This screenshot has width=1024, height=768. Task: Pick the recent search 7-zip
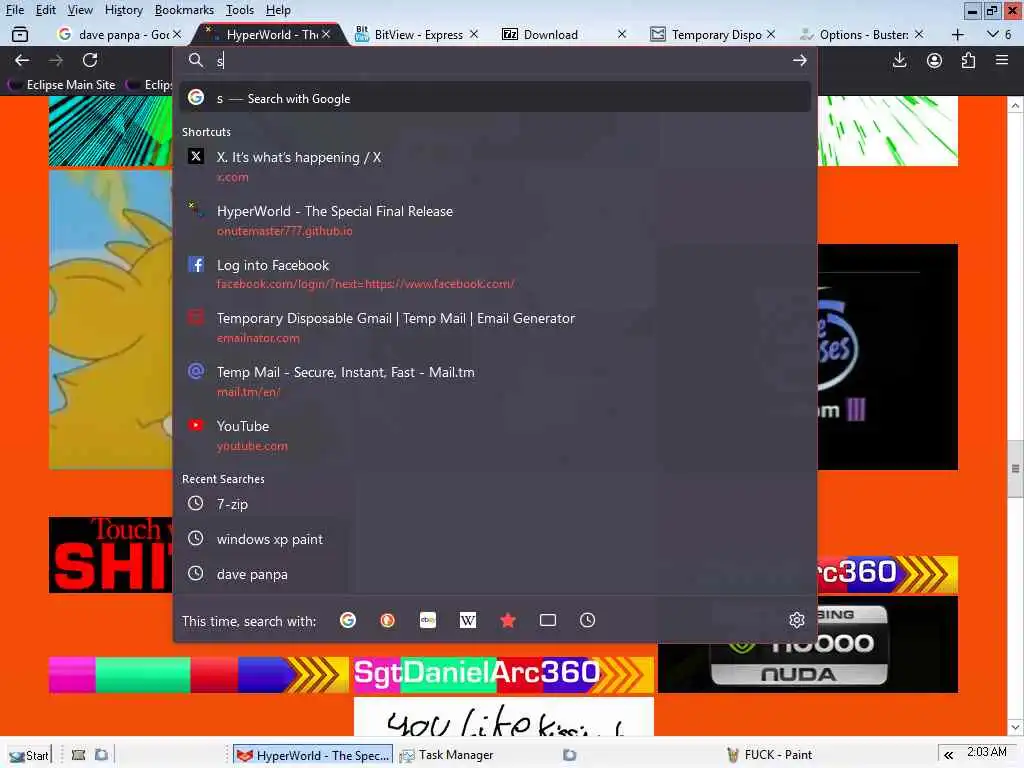point(495,504)
